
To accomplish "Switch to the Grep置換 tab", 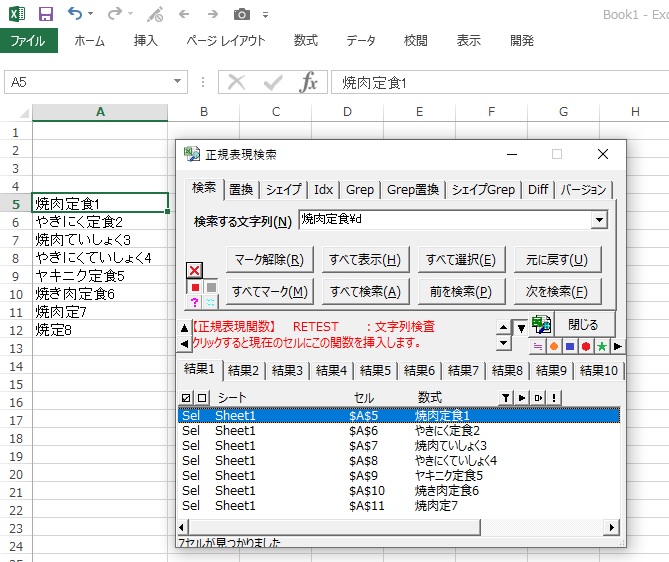I will click(x=413, y=189).
